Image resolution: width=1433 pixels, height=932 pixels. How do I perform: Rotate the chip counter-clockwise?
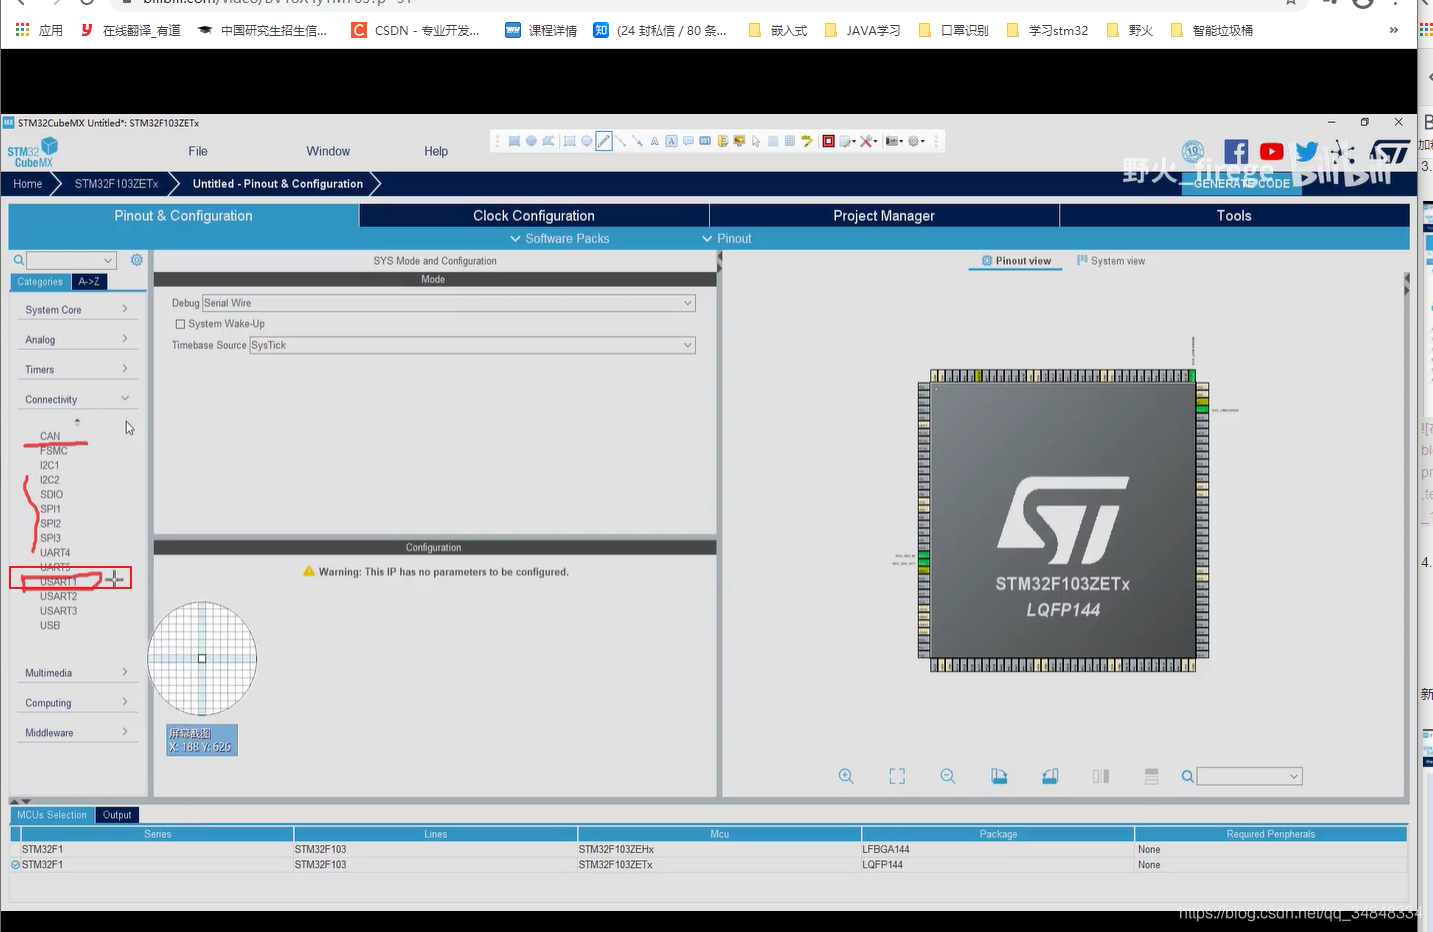(x=1050, y=776)
